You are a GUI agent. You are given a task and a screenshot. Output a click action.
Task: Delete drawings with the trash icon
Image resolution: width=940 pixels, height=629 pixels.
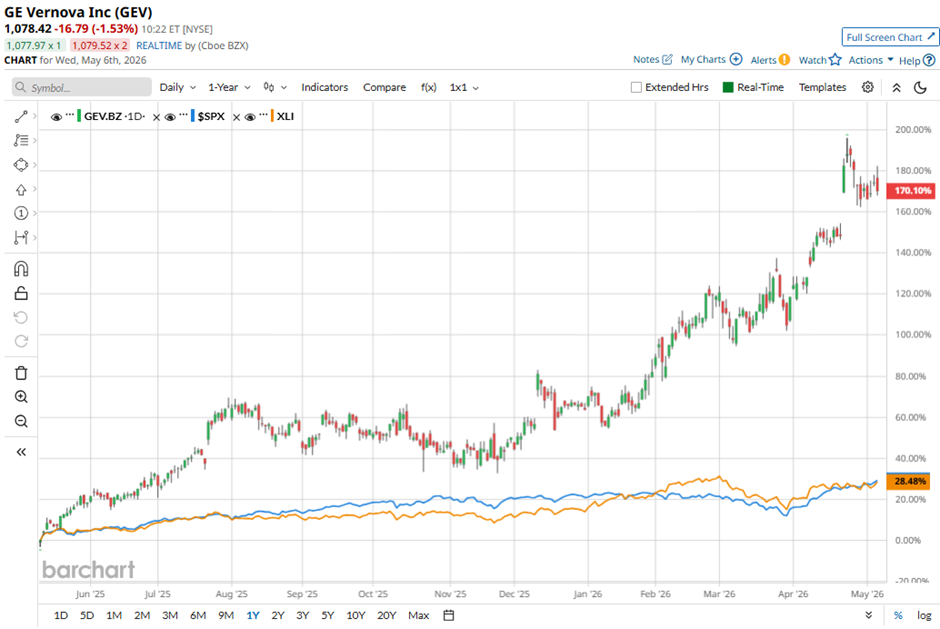(x=21, y=373)
